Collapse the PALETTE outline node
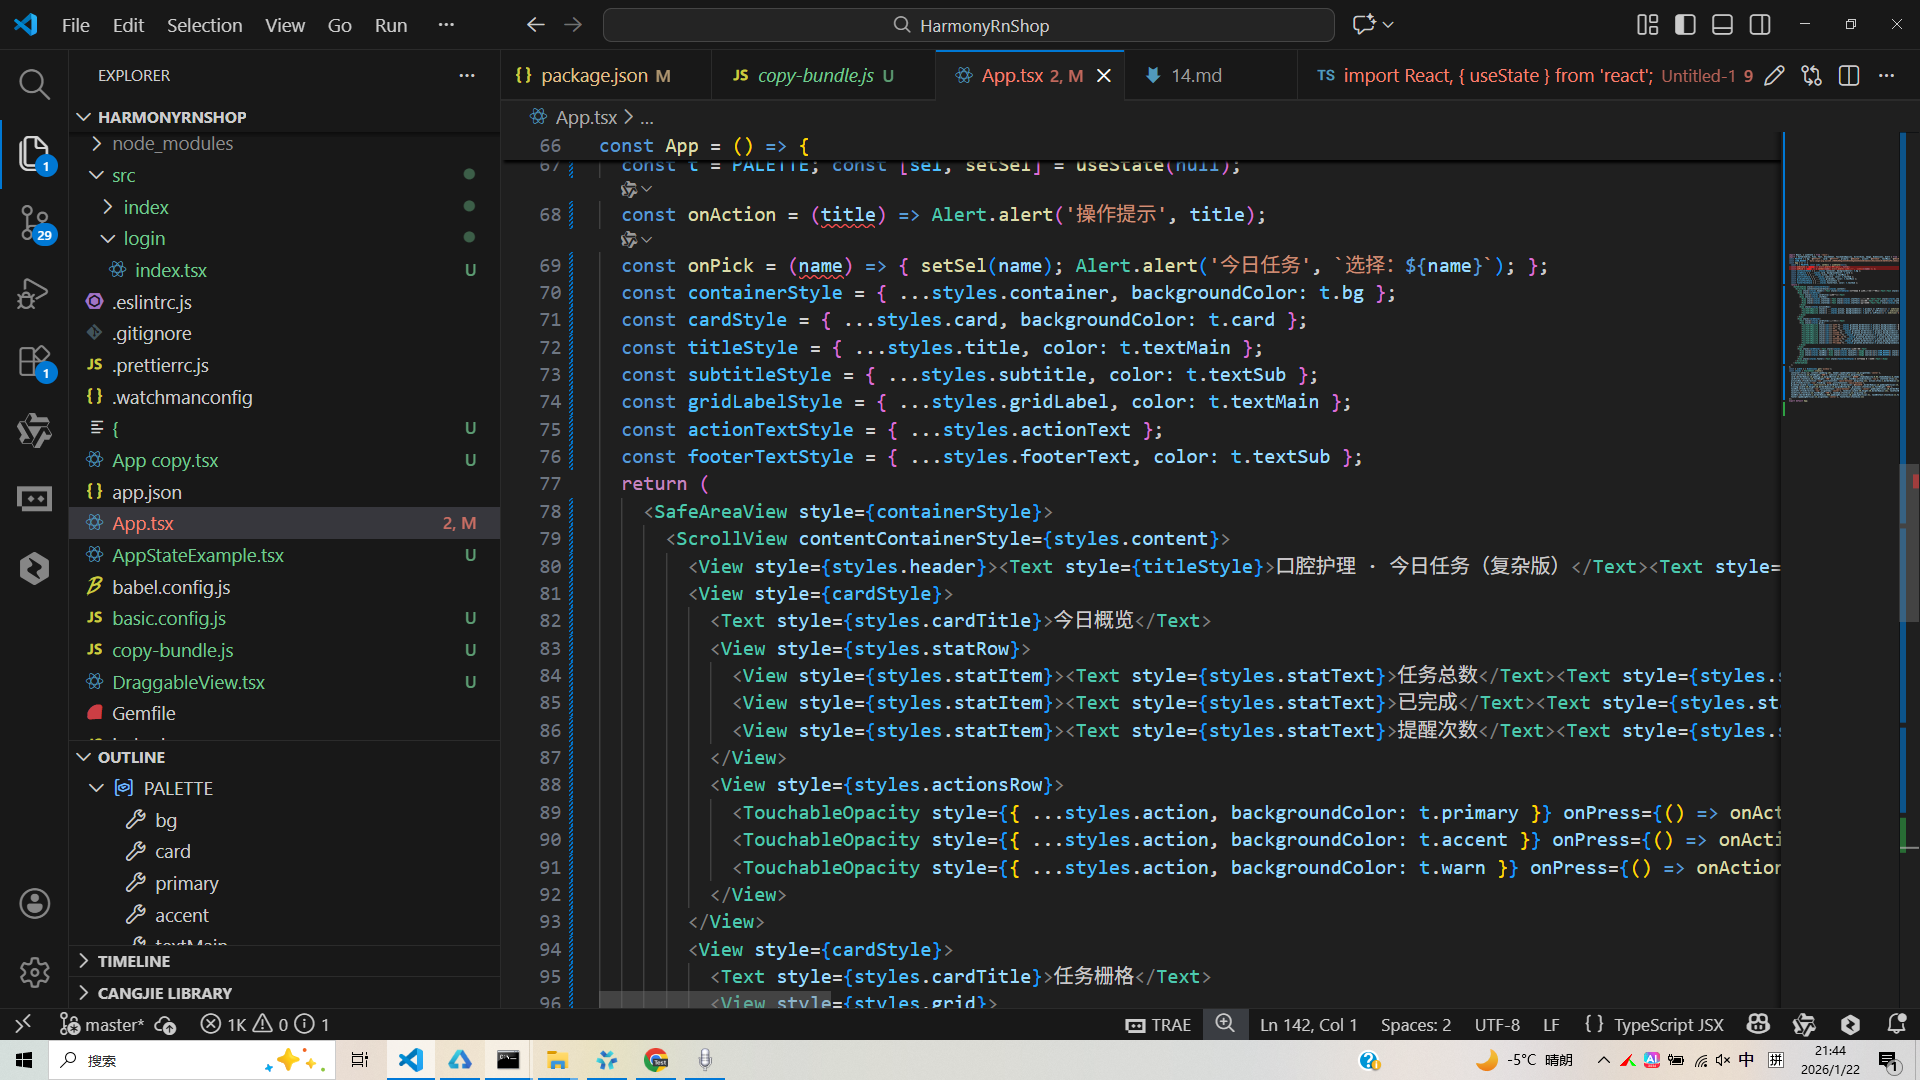 pos(96,788)
